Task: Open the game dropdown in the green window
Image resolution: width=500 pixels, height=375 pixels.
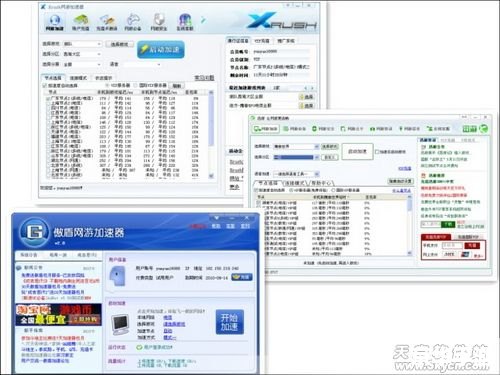Action: click(296, 146)
